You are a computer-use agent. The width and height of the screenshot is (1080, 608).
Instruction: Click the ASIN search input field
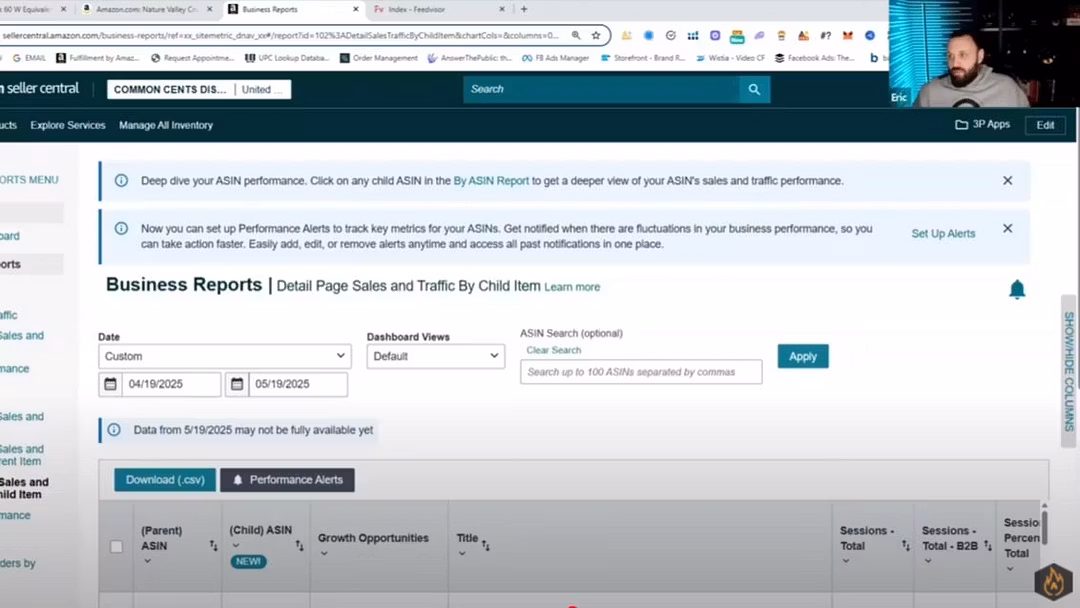click(x=640, y=372)
